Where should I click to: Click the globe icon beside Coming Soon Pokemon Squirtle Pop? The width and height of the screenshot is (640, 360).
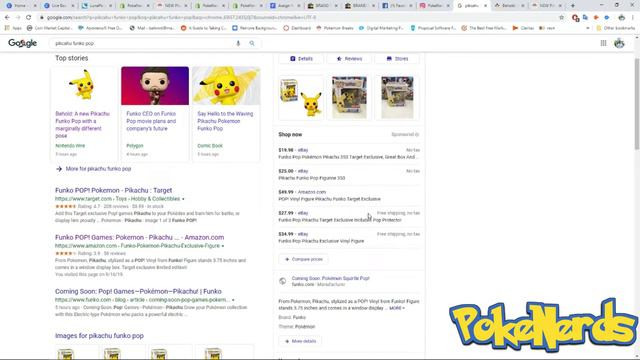point(282,281)
